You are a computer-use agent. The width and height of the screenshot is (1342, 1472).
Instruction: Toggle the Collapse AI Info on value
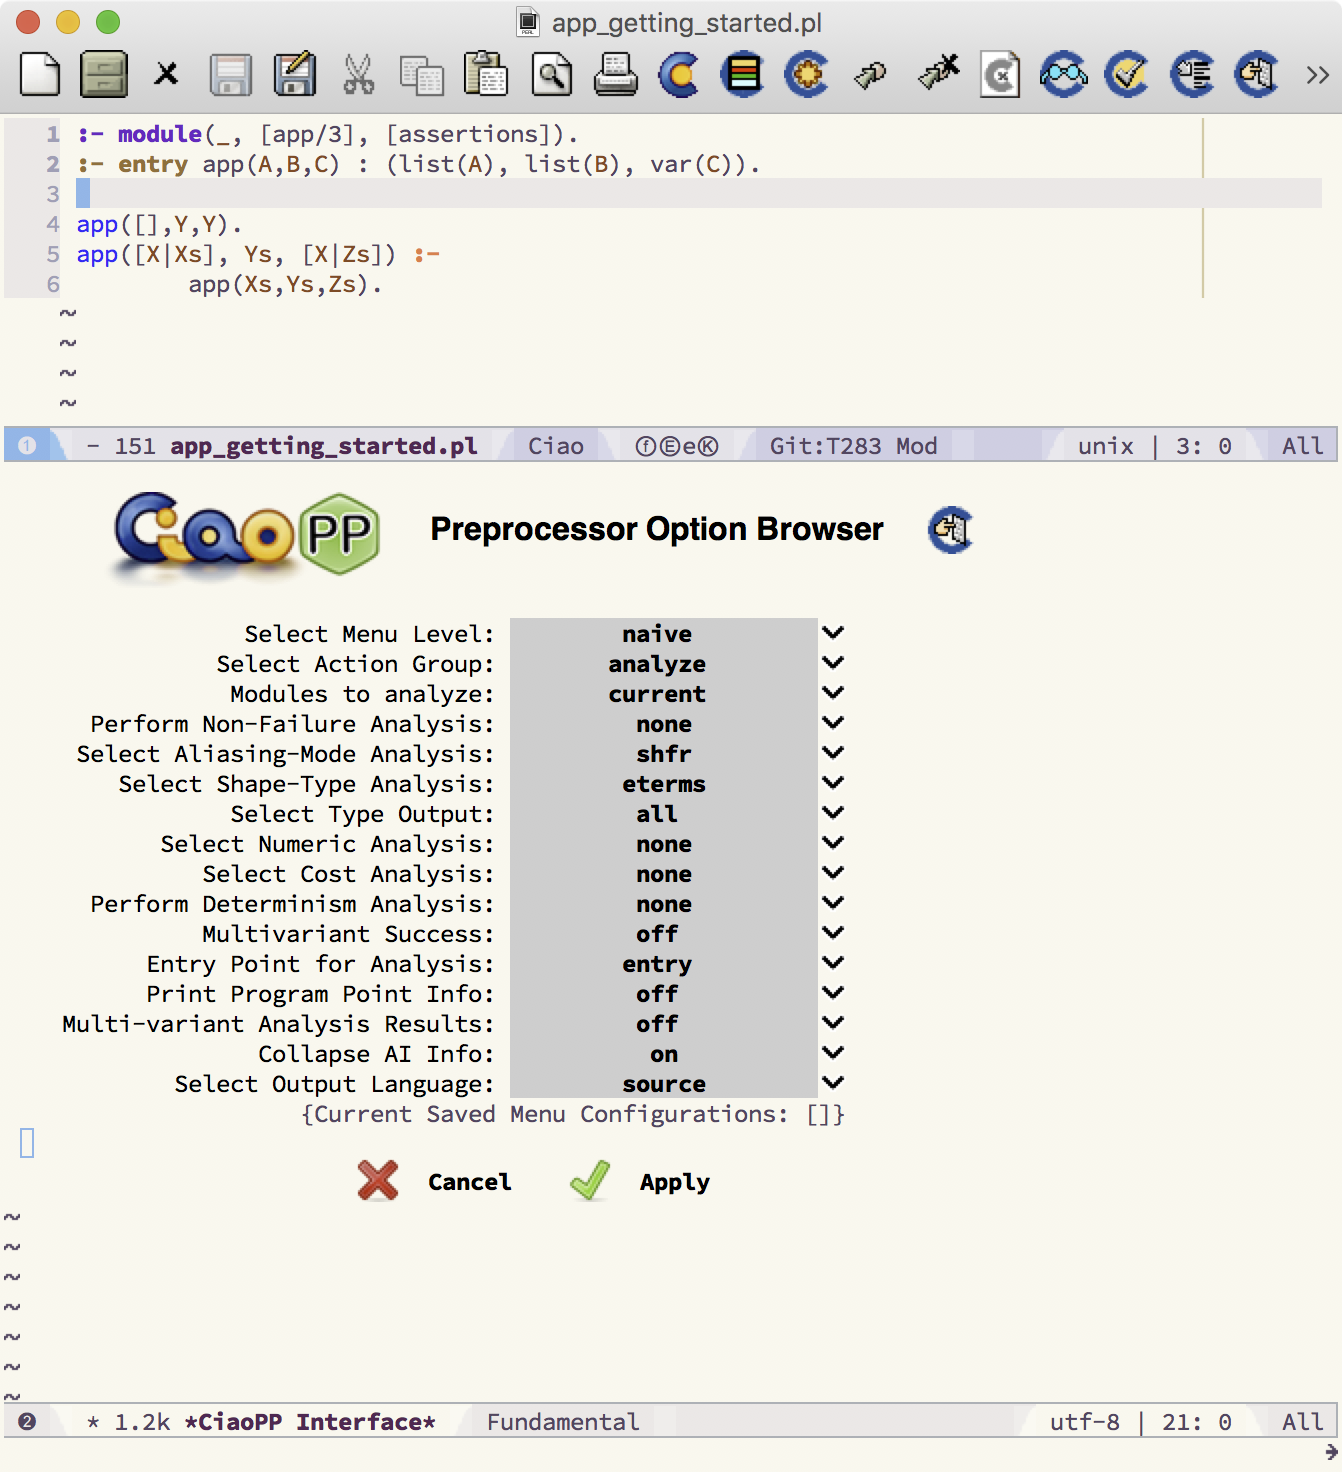[x=663, y=1054]
